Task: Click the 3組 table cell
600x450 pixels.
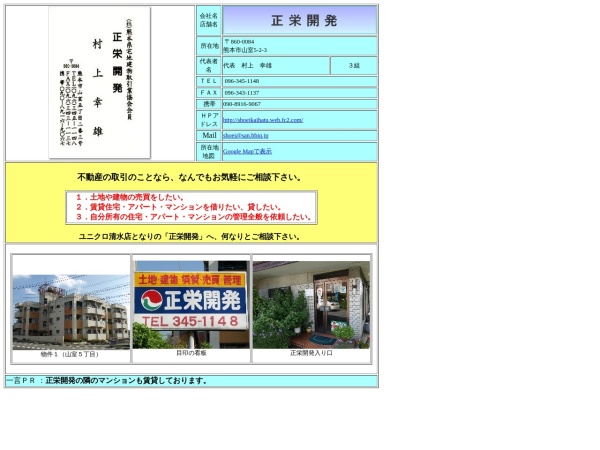Action: [x=354, y=65]
